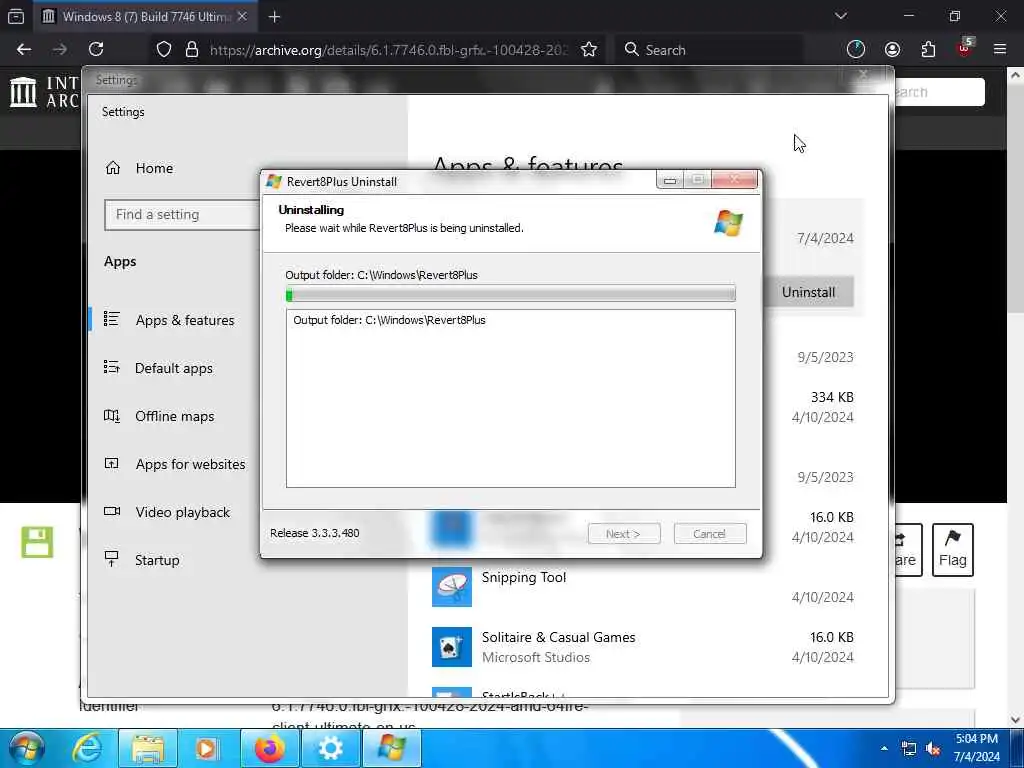This screenshot has height=768, width=1024.
Task: Click the shield tracking protection icon
Action: [x=164, y=50]
